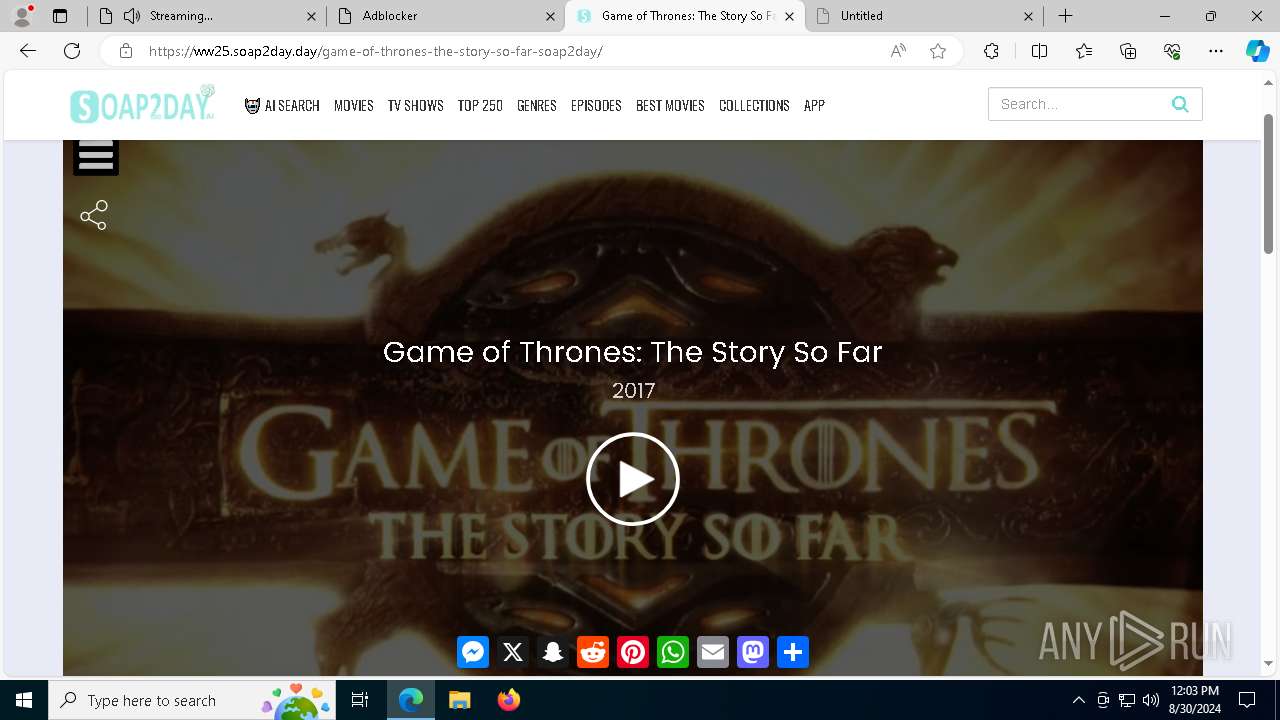The image size is (1280, 720).
Task: Click the page vertical scrollbar thumb
Action: click(1269, 183)
